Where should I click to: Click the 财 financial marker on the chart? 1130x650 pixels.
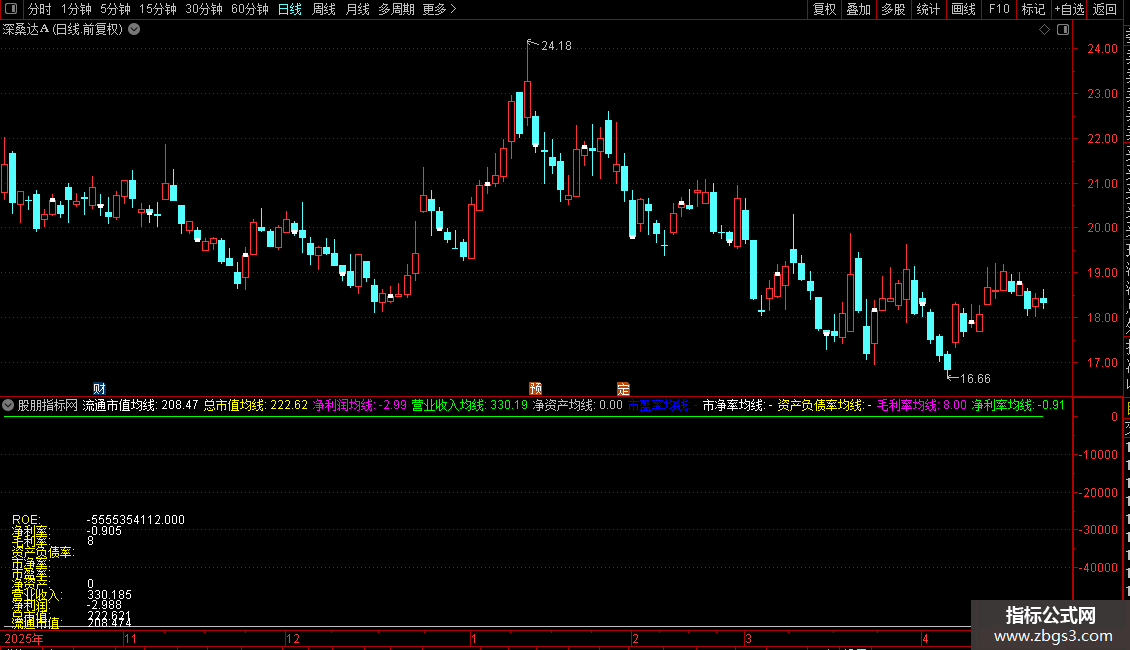[x=99, y=388]
